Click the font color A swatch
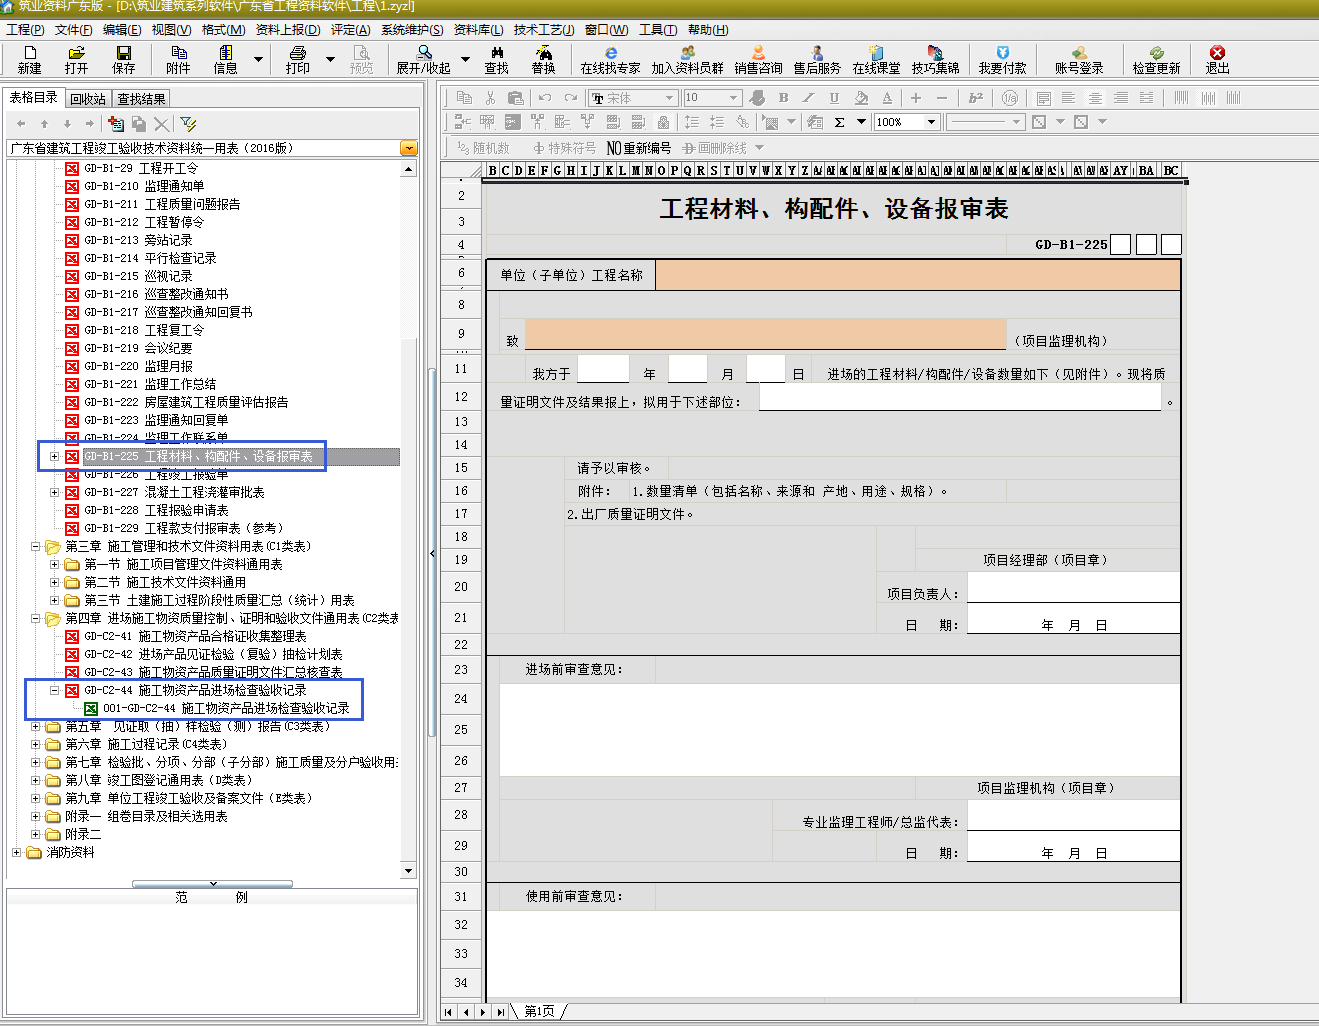1319x1026 pixels. (887, 97)
